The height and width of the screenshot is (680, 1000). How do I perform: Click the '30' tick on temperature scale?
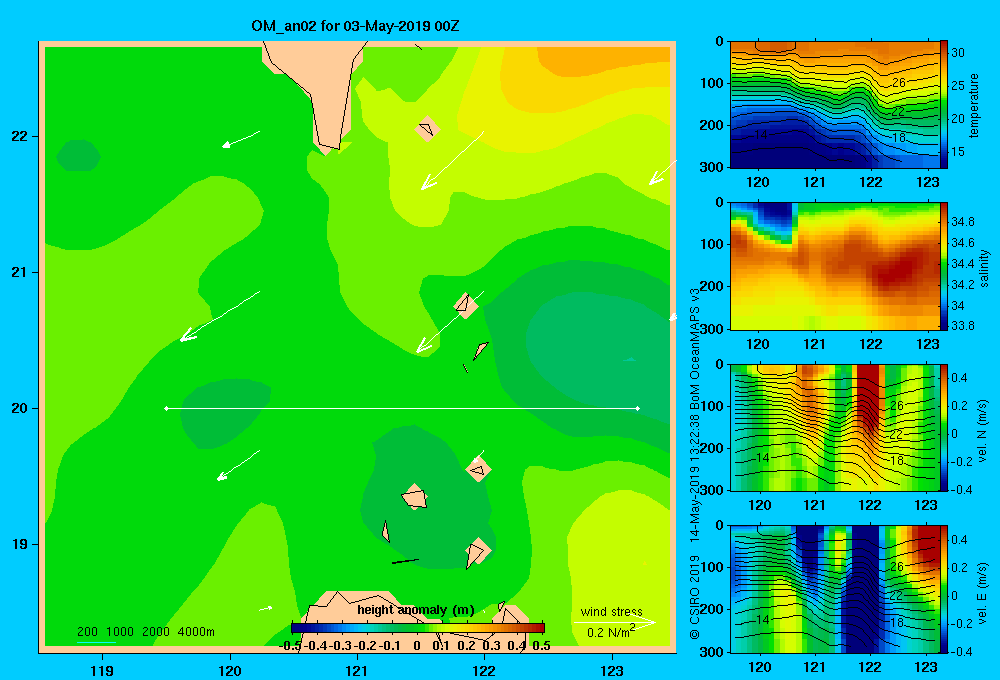pos(957,53)
